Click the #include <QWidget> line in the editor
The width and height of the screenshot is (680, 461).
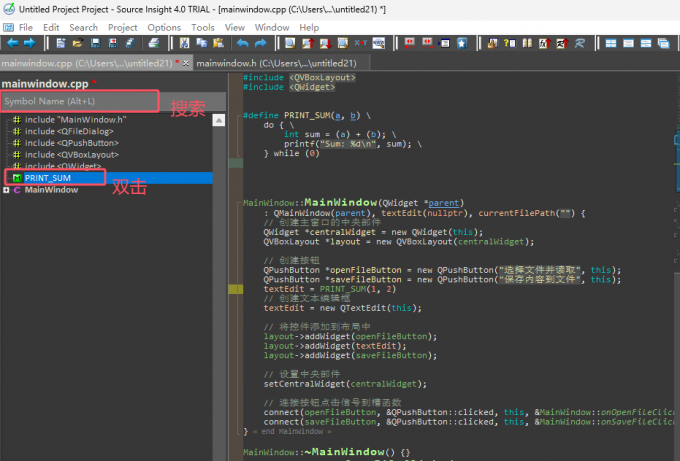[x=289, y=87]
